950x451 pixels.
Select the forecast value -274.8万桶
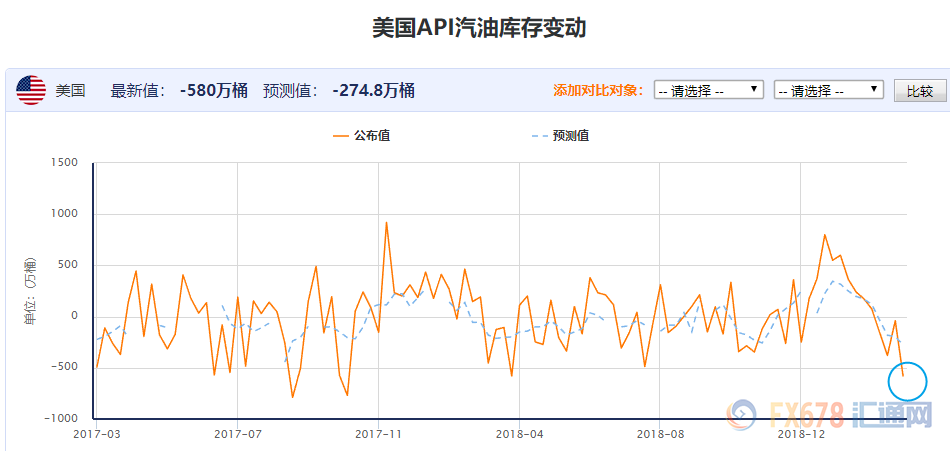pyautogui.click(x=373, y=91)
